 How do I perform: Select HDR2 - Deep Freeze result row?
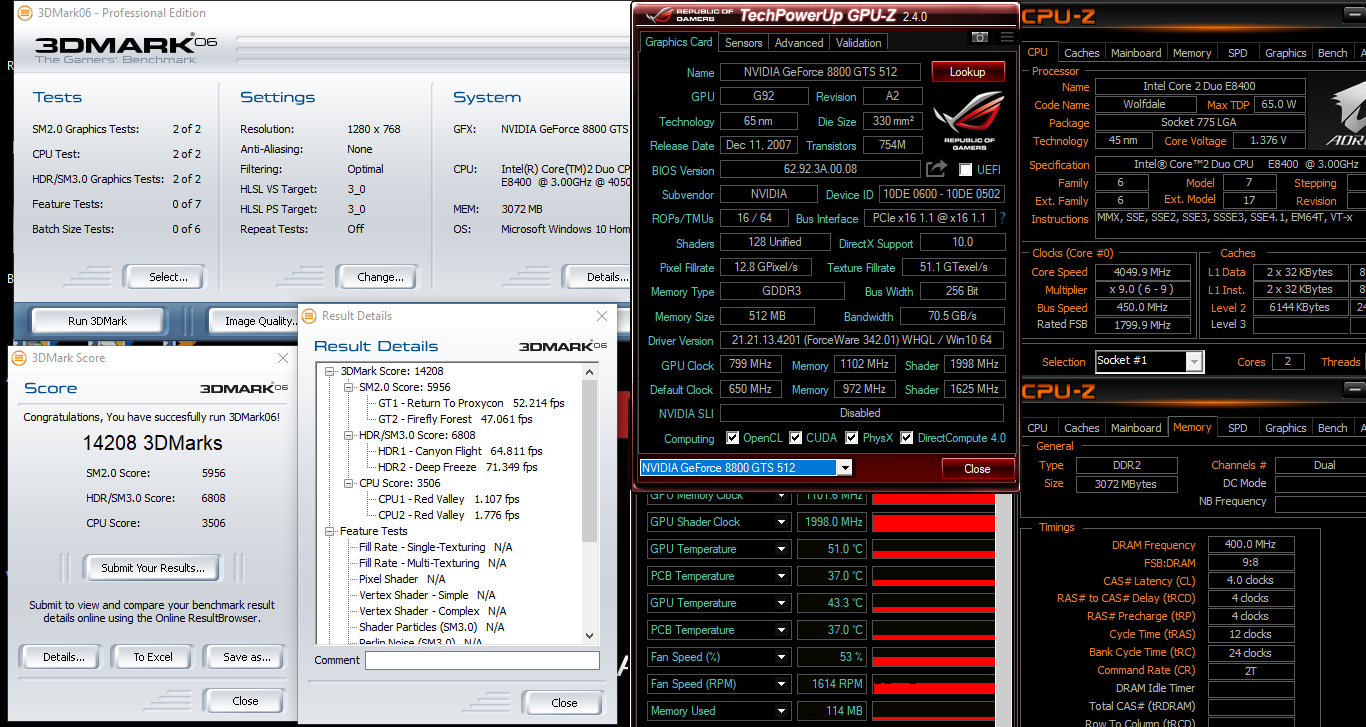click(x=457, y=467)
